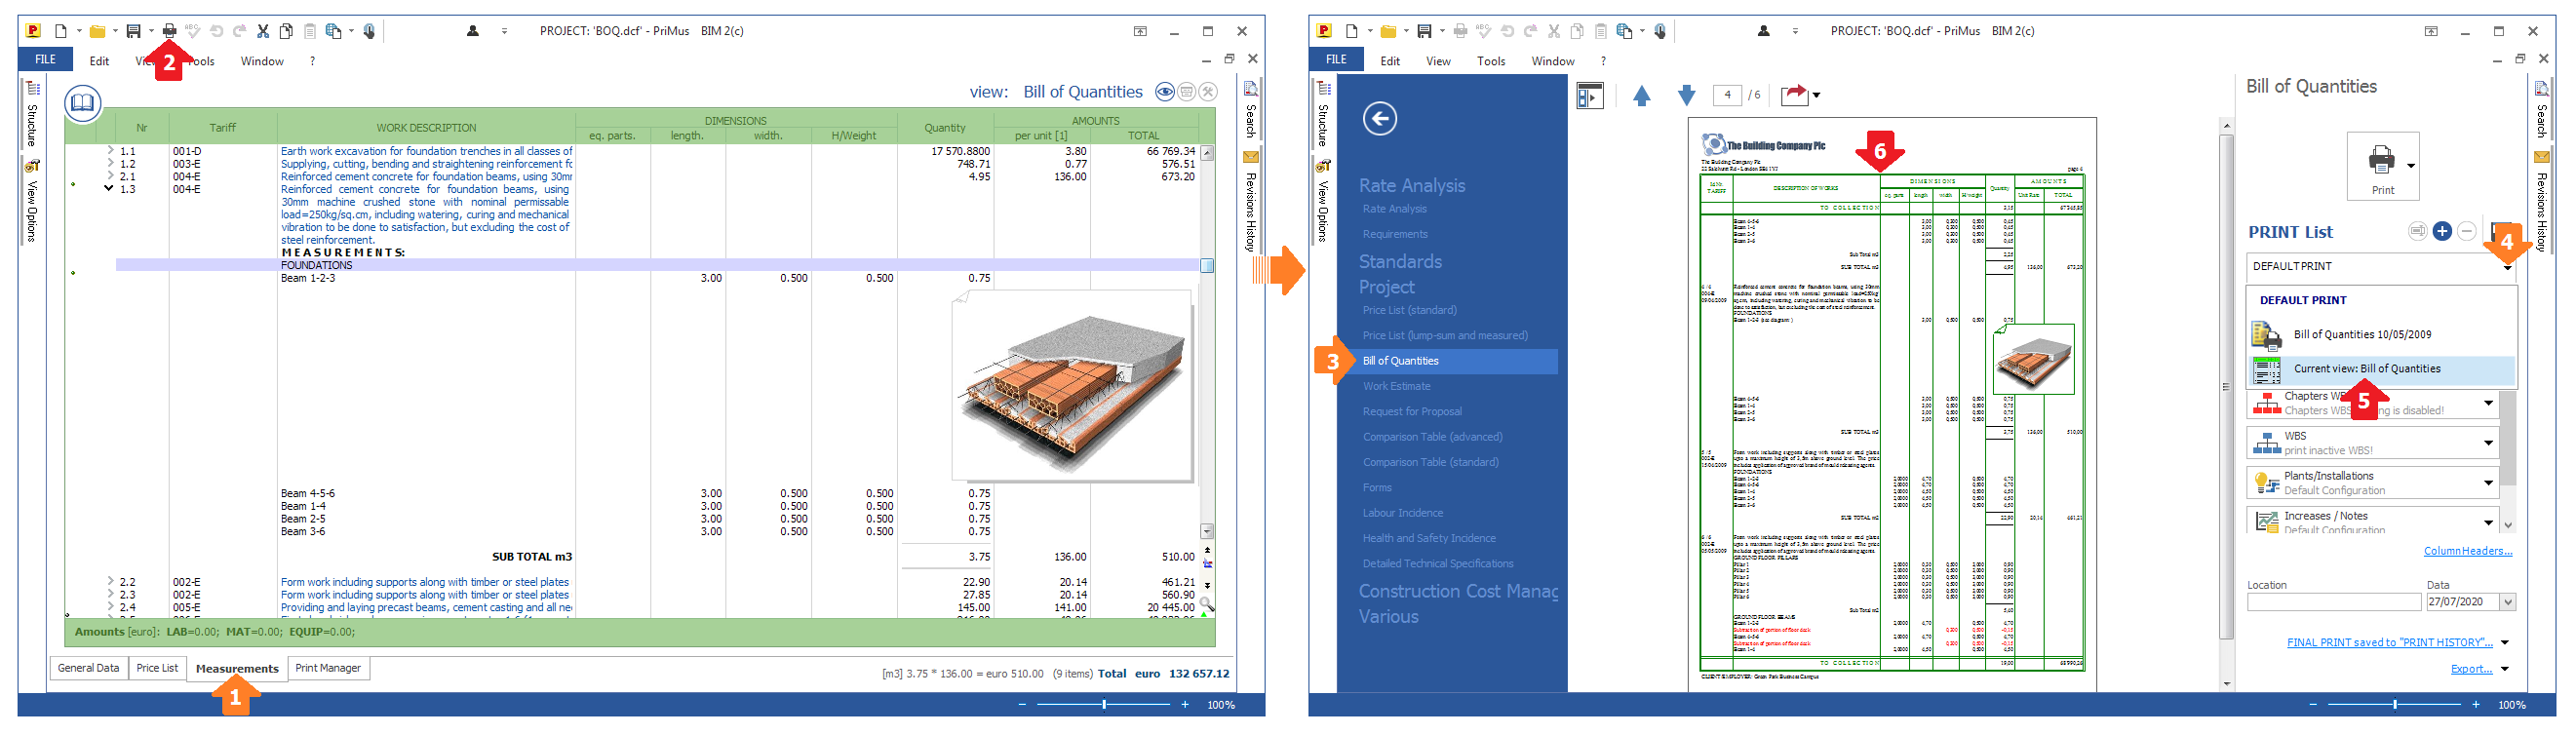
Task: Click the Location input field
Action: [2334, 602]
